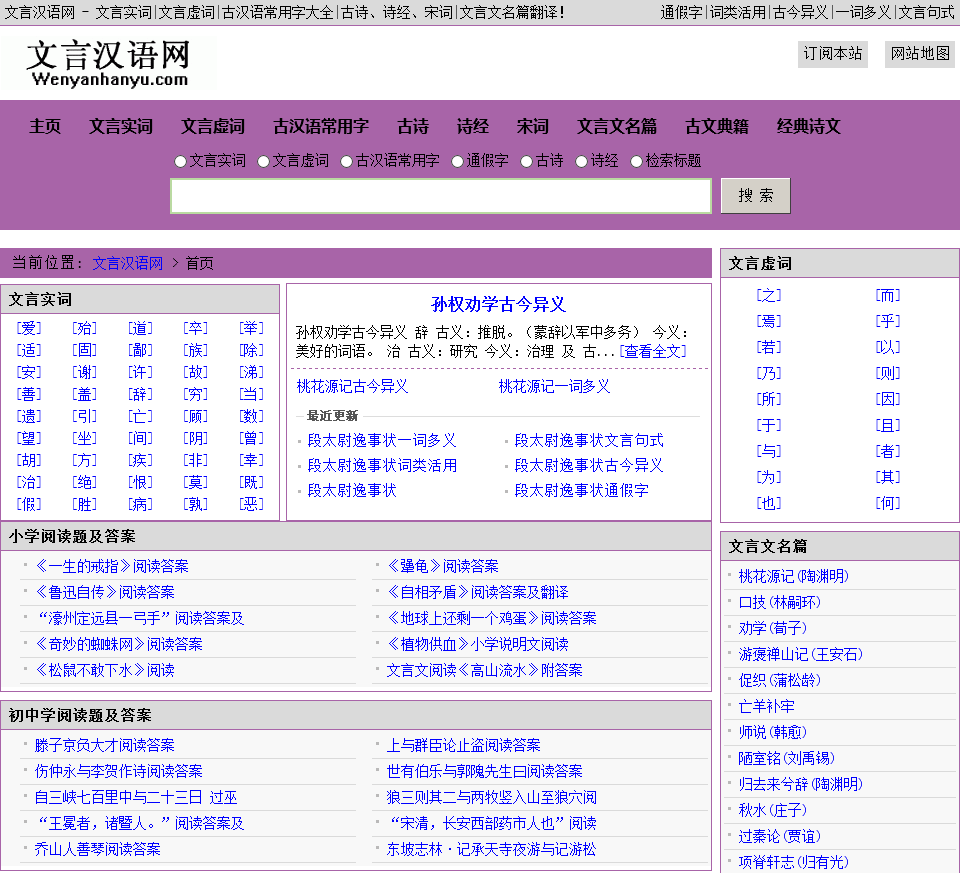
Task: Open 亡羊补牢 link in 文言文名篇
Action: click(766, 706)
